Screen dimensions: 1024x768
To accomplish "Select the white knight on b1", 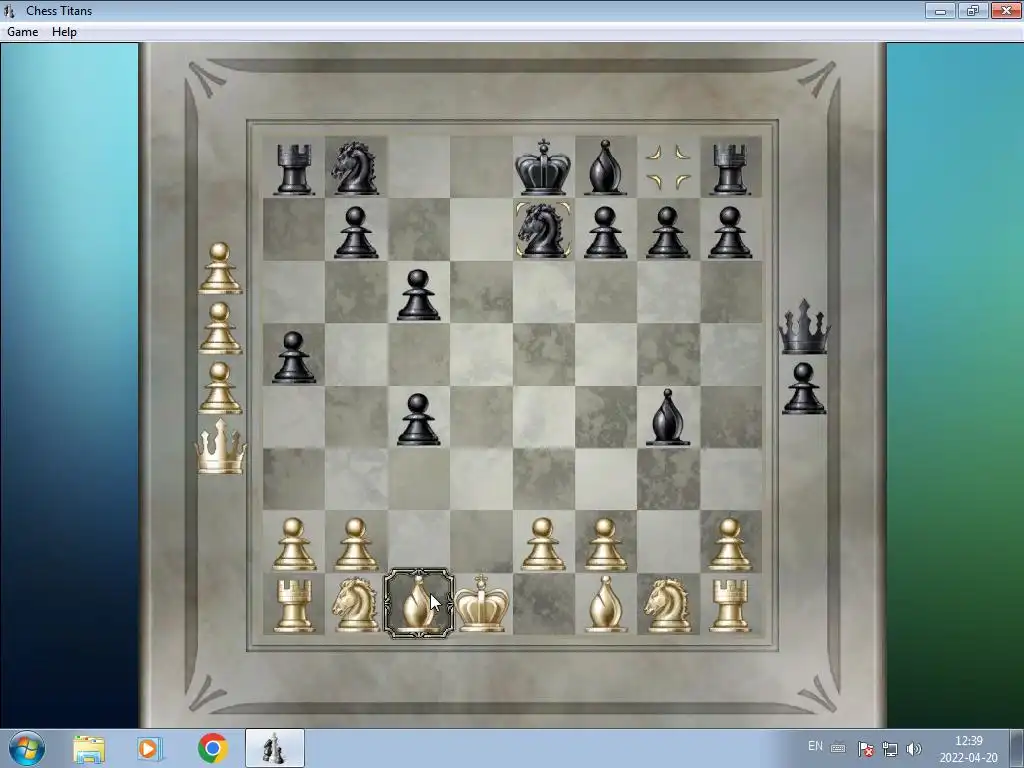I will [x=355, y=605].
